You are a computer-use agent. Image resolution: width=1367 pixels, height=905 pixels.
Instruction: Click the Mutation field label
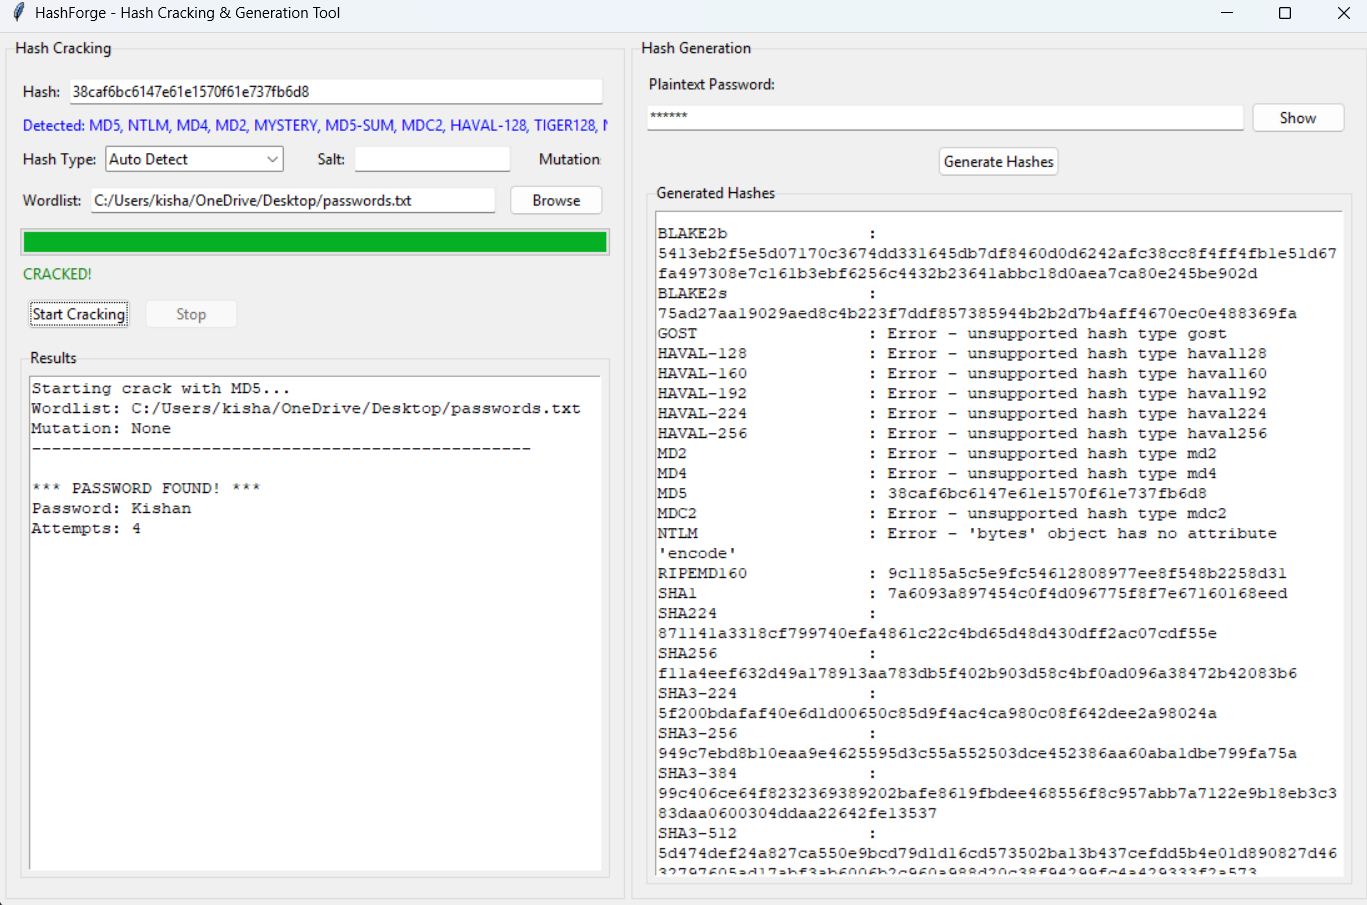point(569,159)
